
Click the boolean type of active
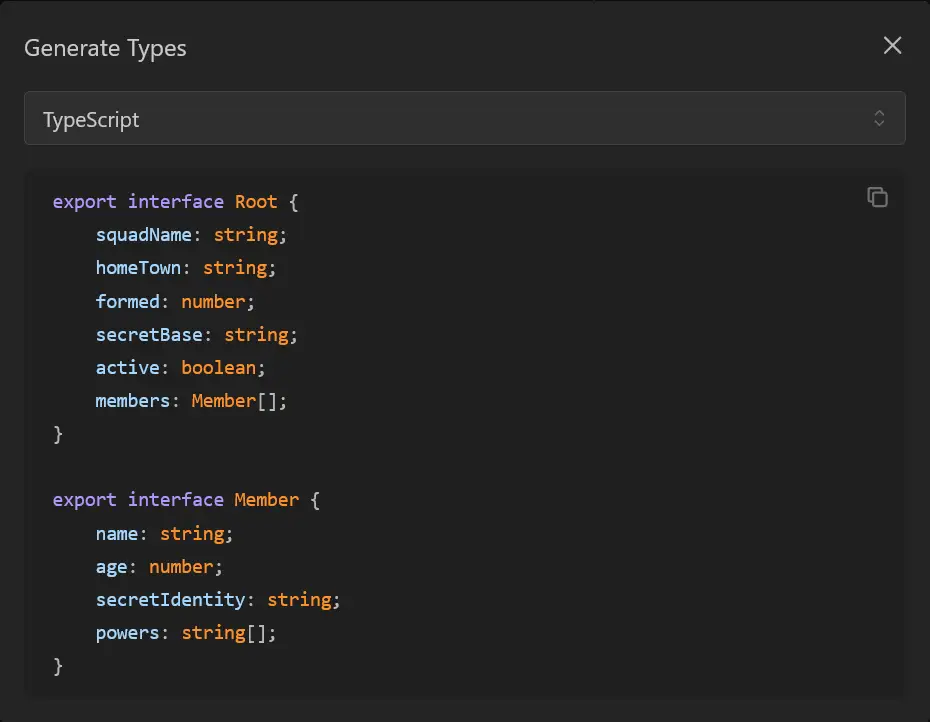pyautogui.click(x=219, y=367)
